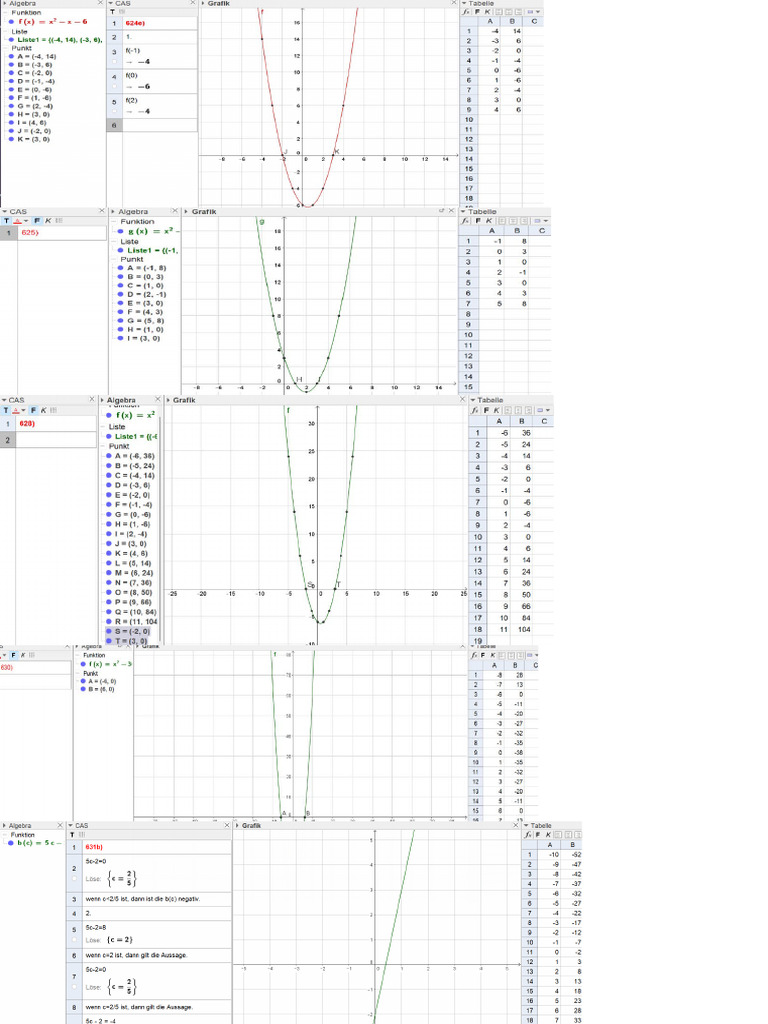This screenshot has height=1024, width=768.
Task: Toggle visibility of point A = (-6, 0)
Action: coord(83,681)
